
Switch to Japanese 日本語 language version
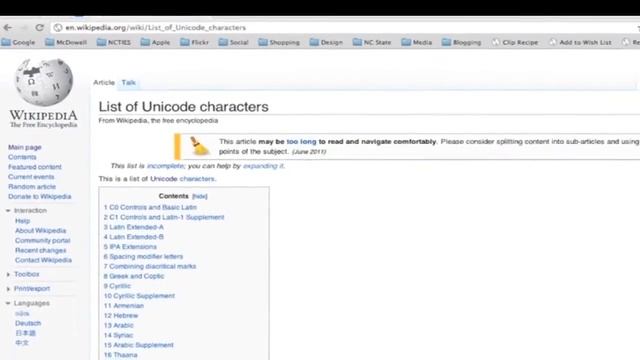(x=25, y=333)
